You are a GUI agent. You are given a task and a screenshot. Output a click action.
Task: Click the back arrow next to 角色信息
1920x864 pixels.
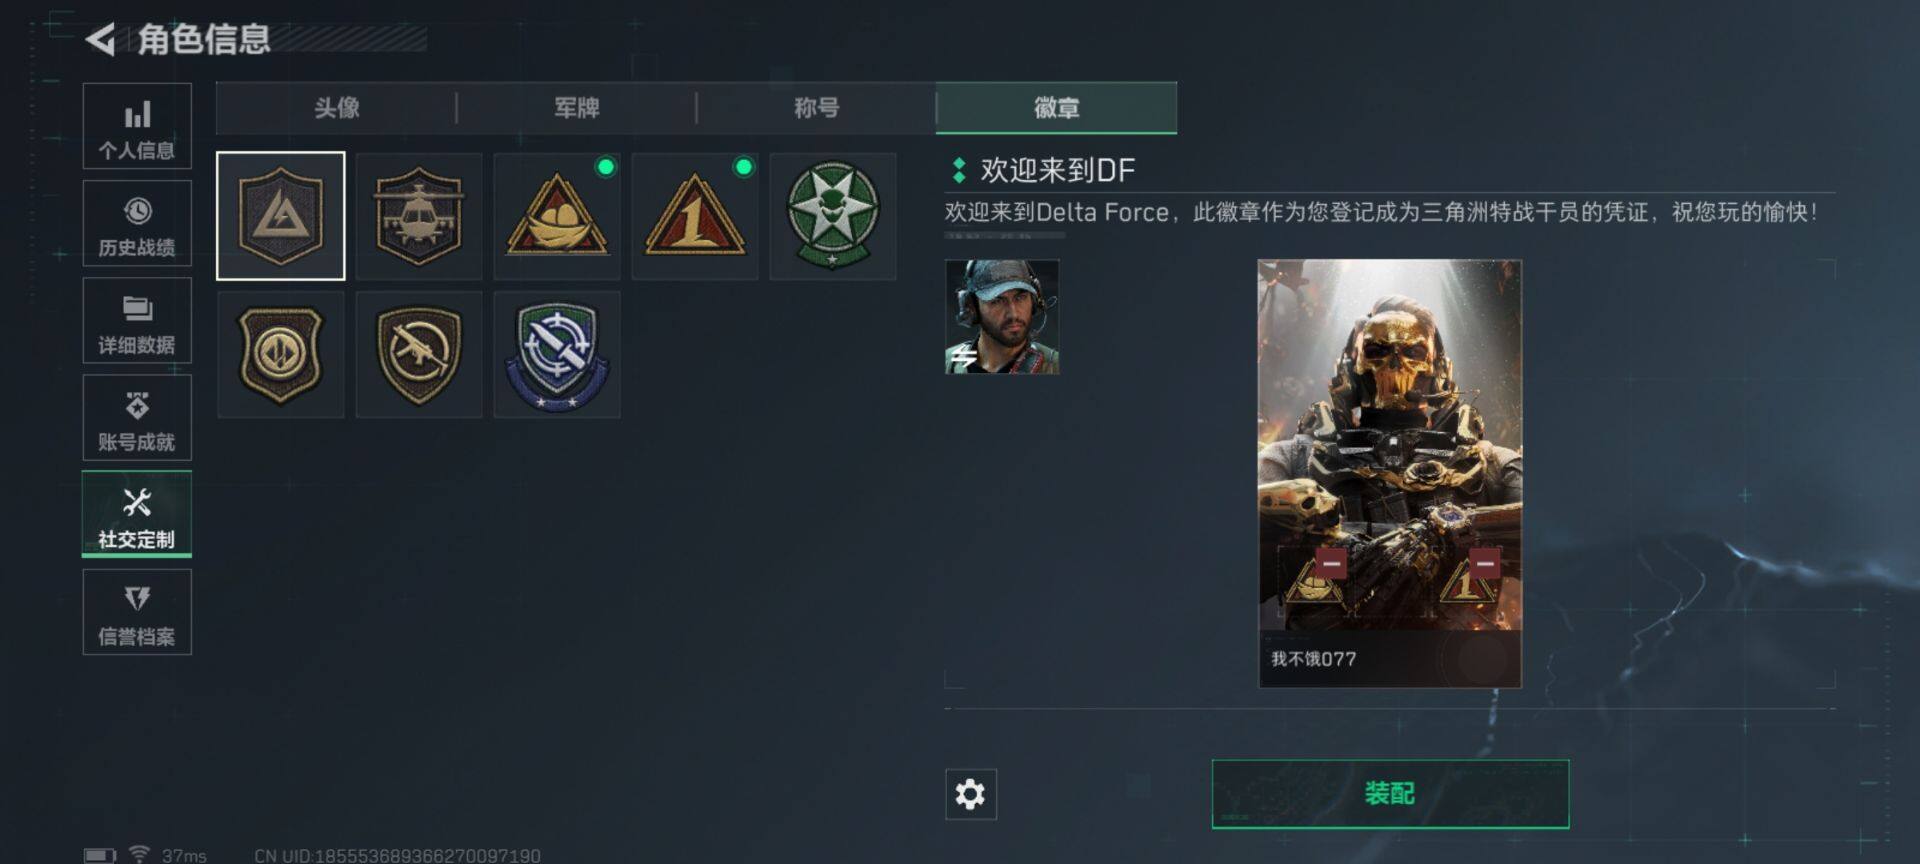100,39
